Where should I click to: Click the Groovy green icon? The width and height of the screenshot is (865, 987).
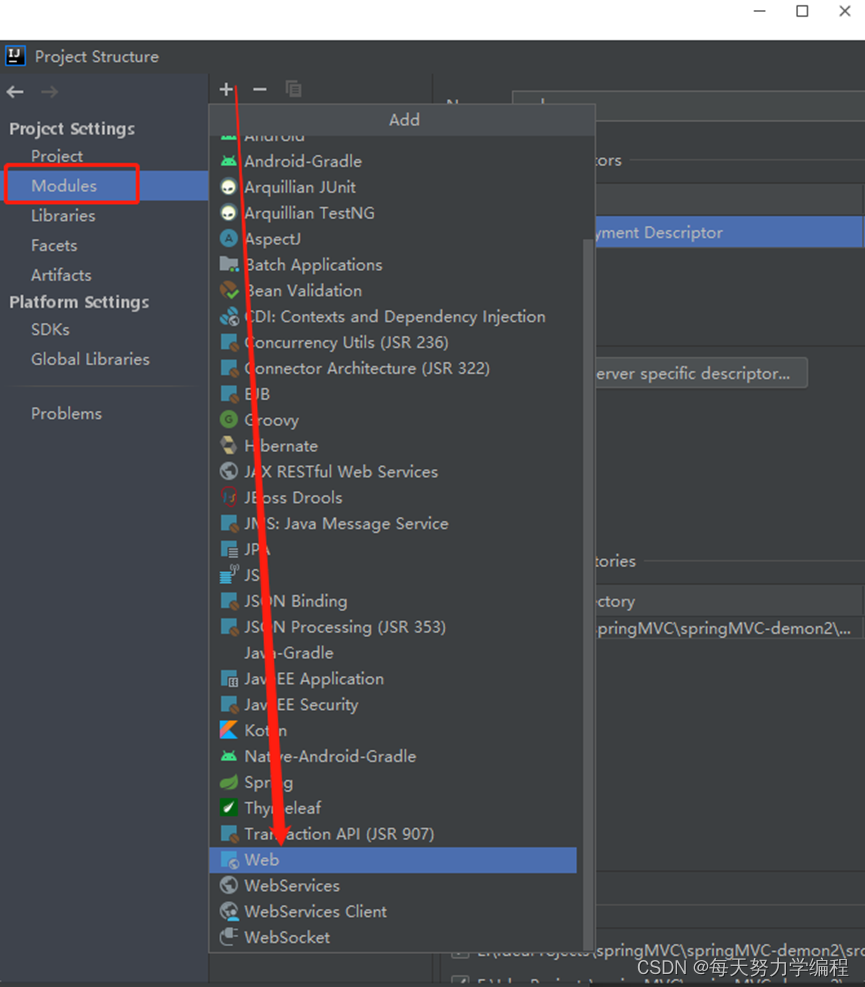tap(229, 419)
